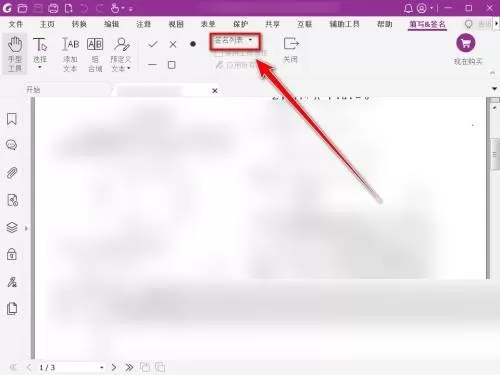The image size is (500, 375).
Task: Click the Close (关闭) Fill & Sign button
Action: point(291,50)
